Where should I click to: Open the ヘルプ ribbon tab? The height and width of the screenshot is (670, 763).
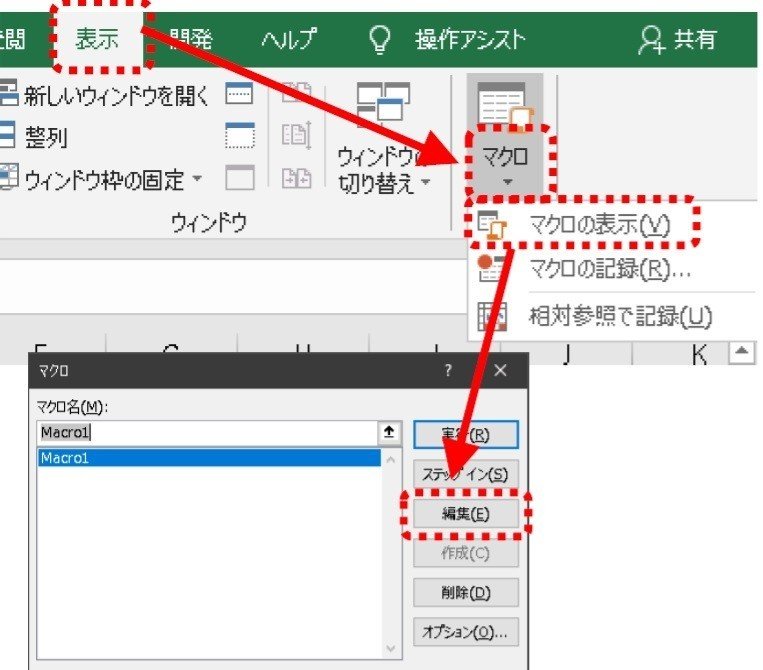click(x=289, y=39)
